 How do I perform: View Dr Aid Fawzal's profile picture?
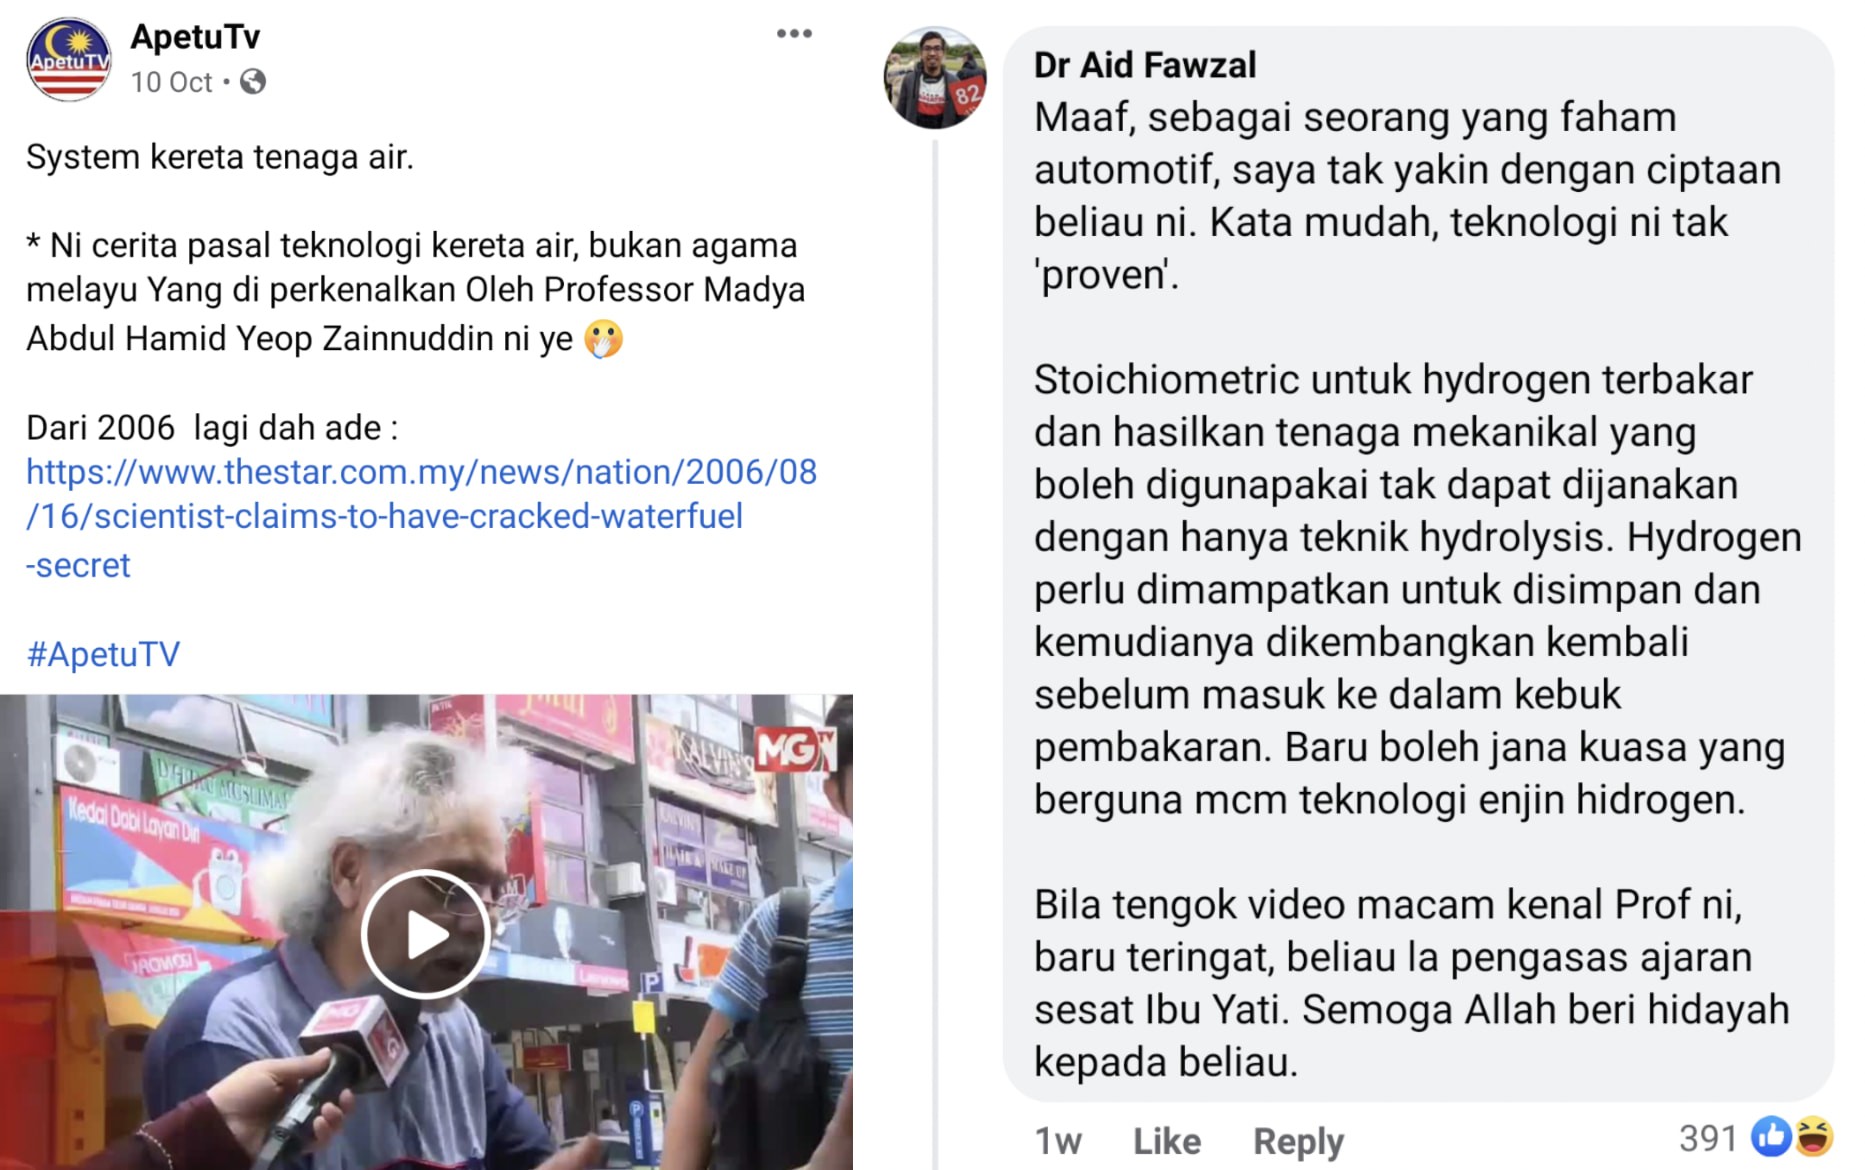[x=935, y=78]
